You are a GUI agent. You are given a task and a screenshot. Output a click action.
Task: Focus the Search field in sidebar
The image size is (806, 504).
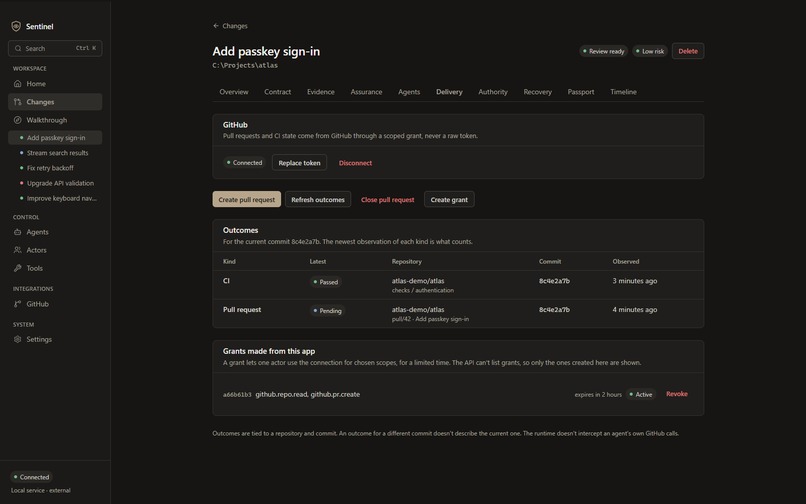click(55, 48)
